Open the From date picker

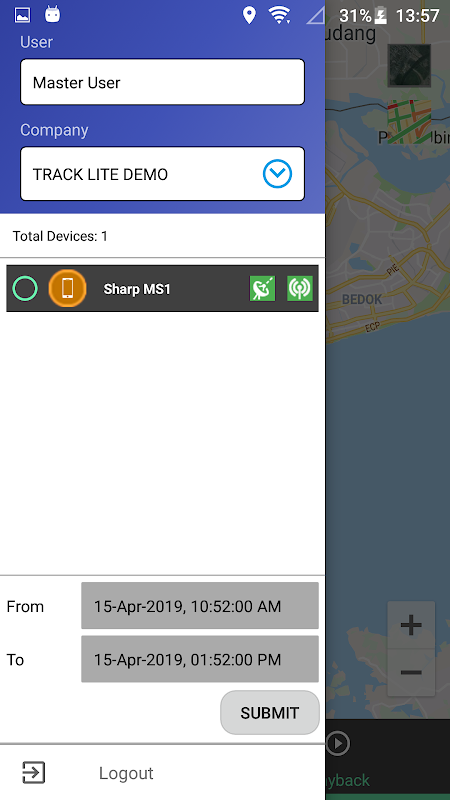[200, 606]
